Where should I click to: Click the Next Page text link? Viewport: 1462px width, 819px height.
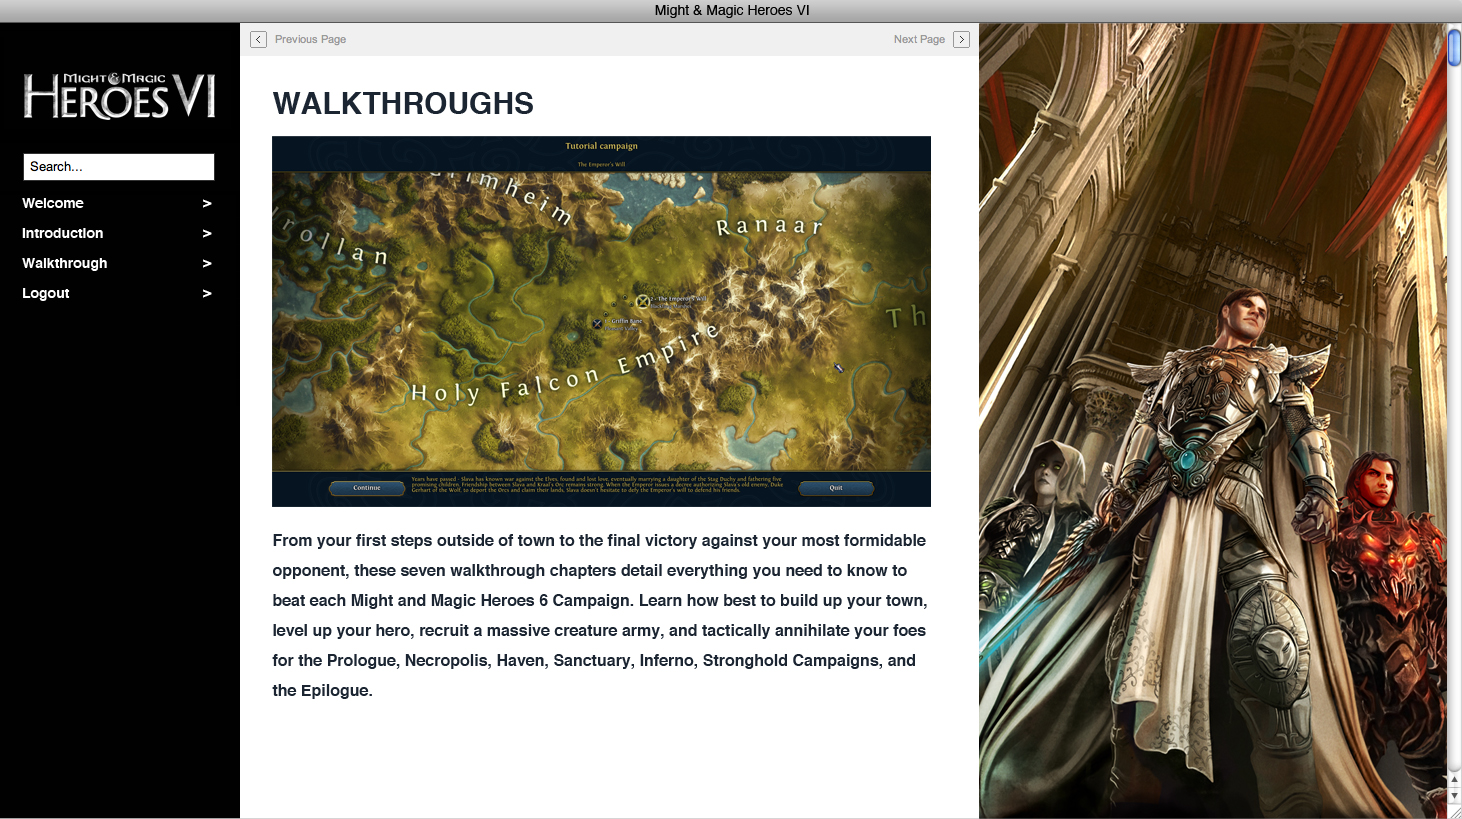point(919,39)
